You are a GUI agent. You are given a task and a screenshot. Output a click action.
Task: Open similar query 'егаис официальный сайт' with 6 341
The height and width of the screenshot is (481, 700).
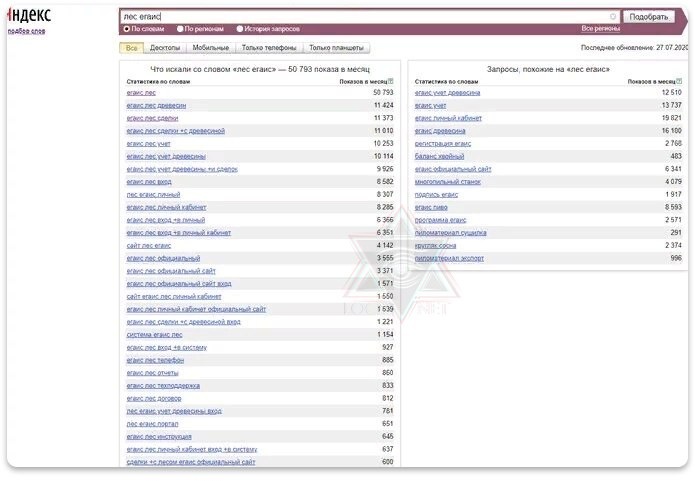pyautogui.click(x=453, y=169)
